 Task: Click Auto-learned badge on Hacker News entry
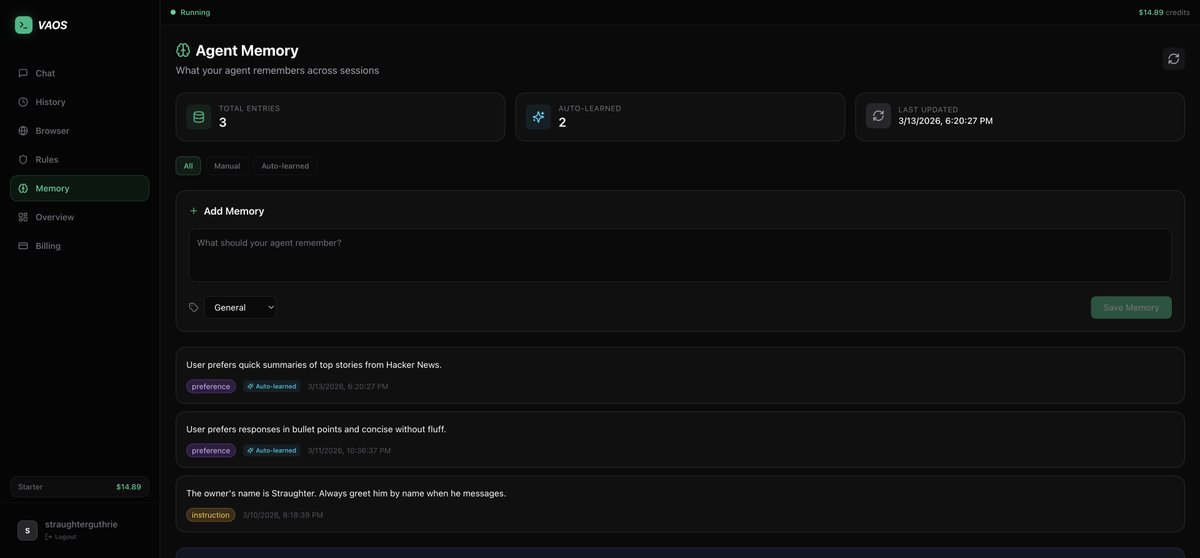click(x=271, y=386)
